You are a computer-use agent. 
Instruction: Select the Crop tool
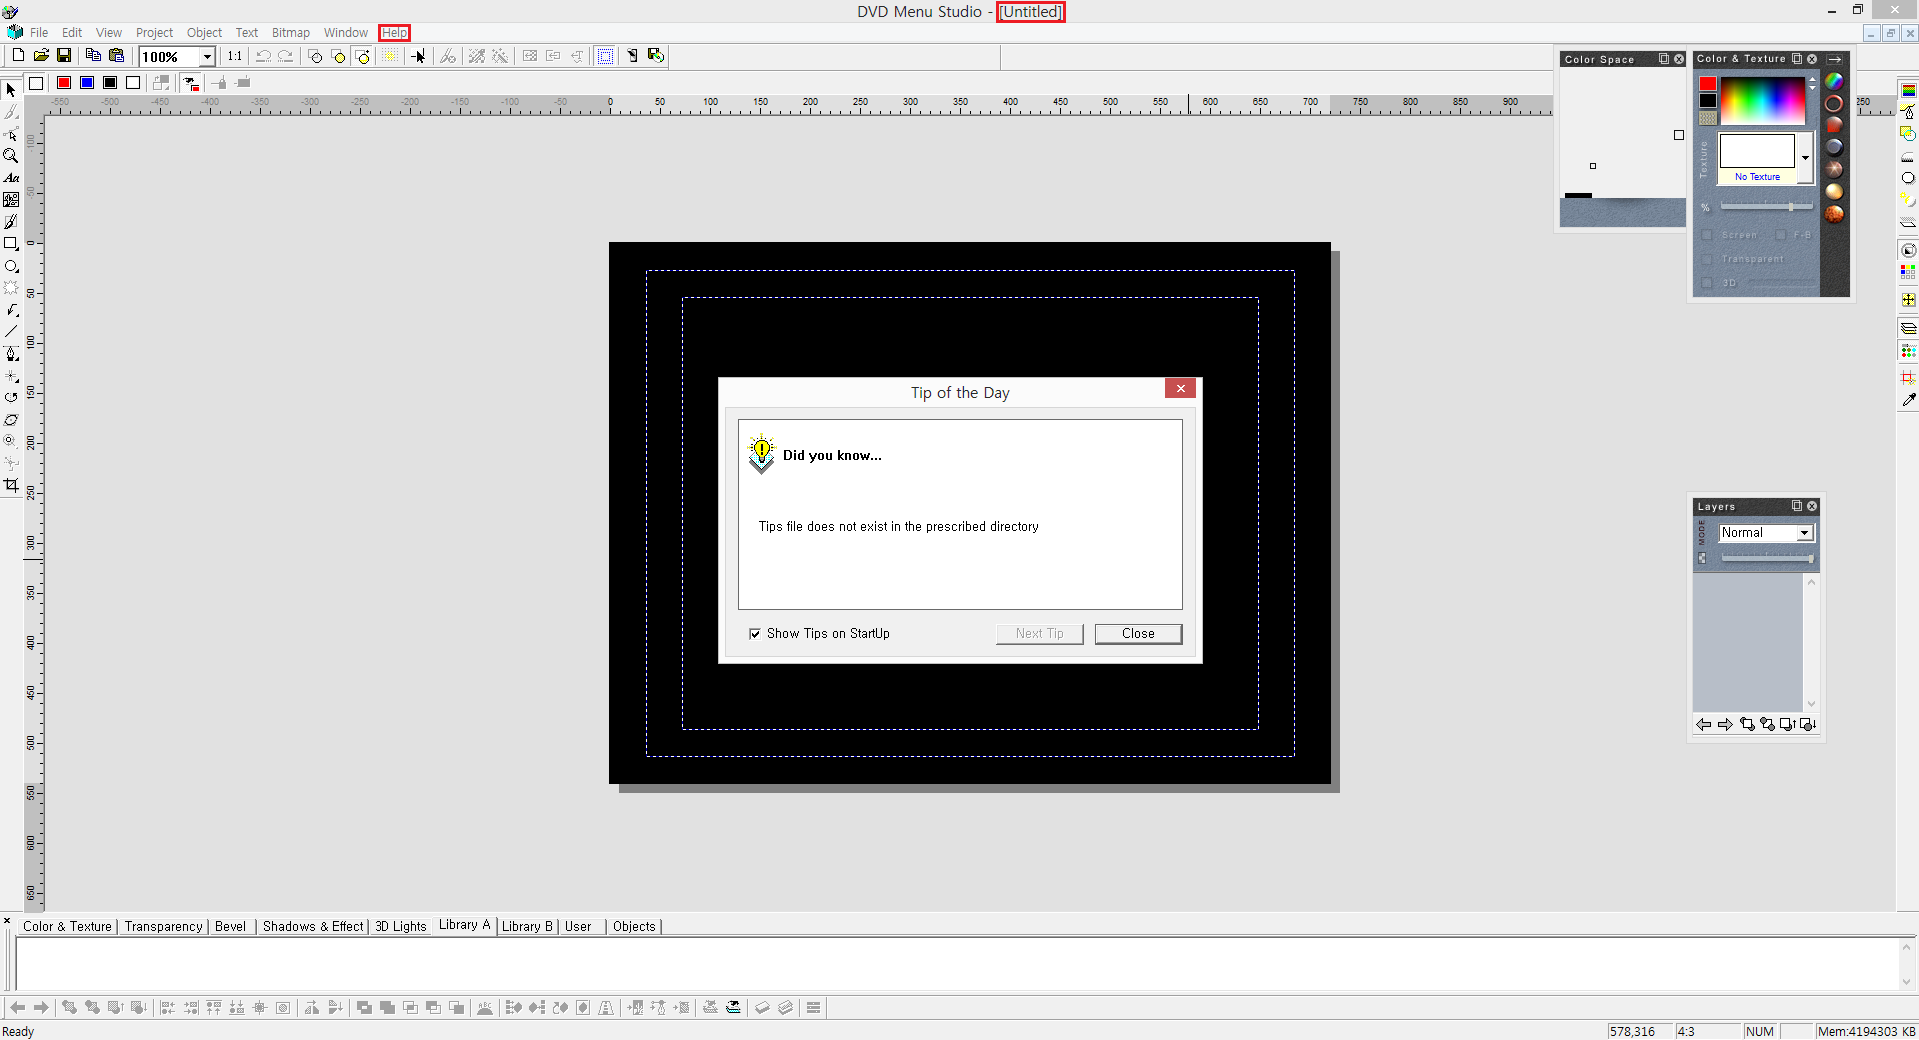coord(11,486)
